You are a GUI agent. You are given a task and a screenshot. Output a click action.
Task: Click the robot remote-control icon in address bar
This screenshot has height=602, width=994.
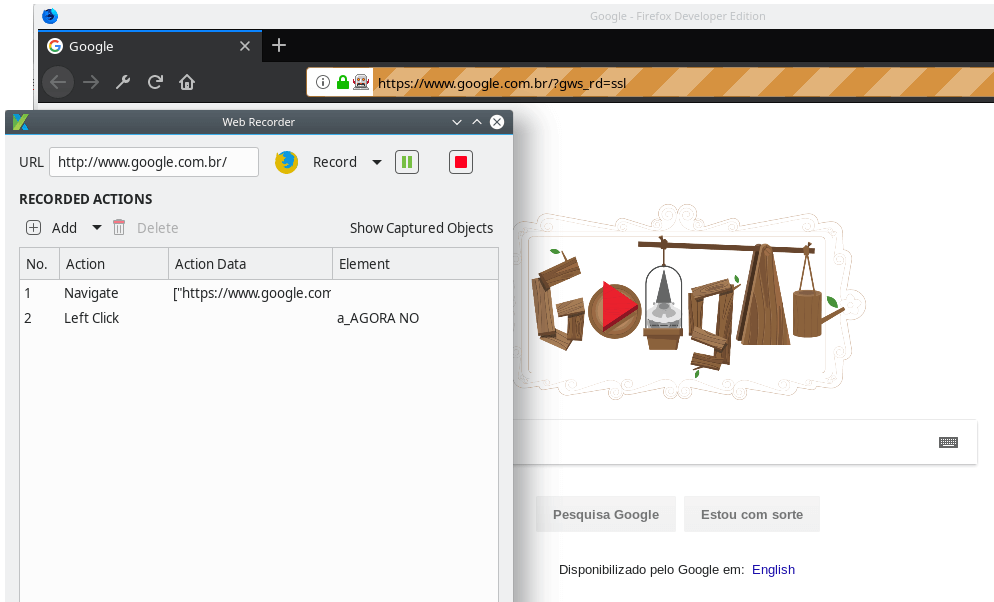361,82
